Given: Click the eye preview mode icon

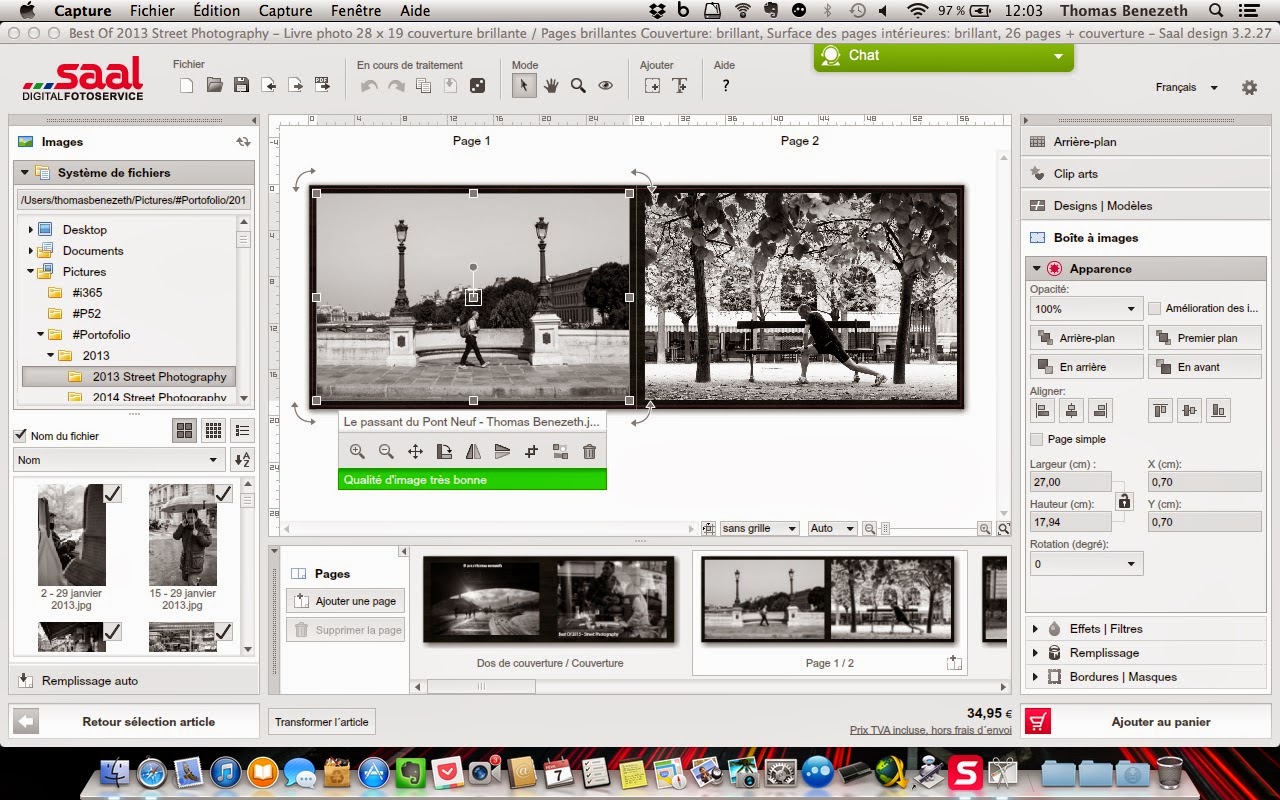Looking at the screenshot, I should coord(605,86).
